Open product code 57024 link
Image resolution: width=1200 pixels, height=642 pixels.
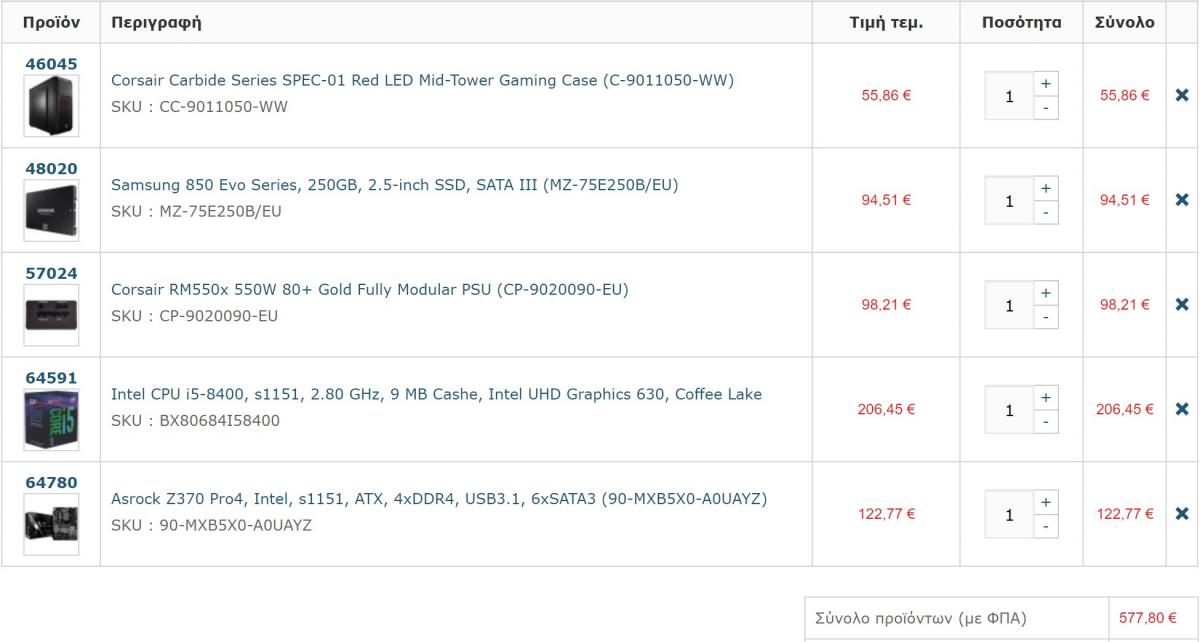coord(51,273)
